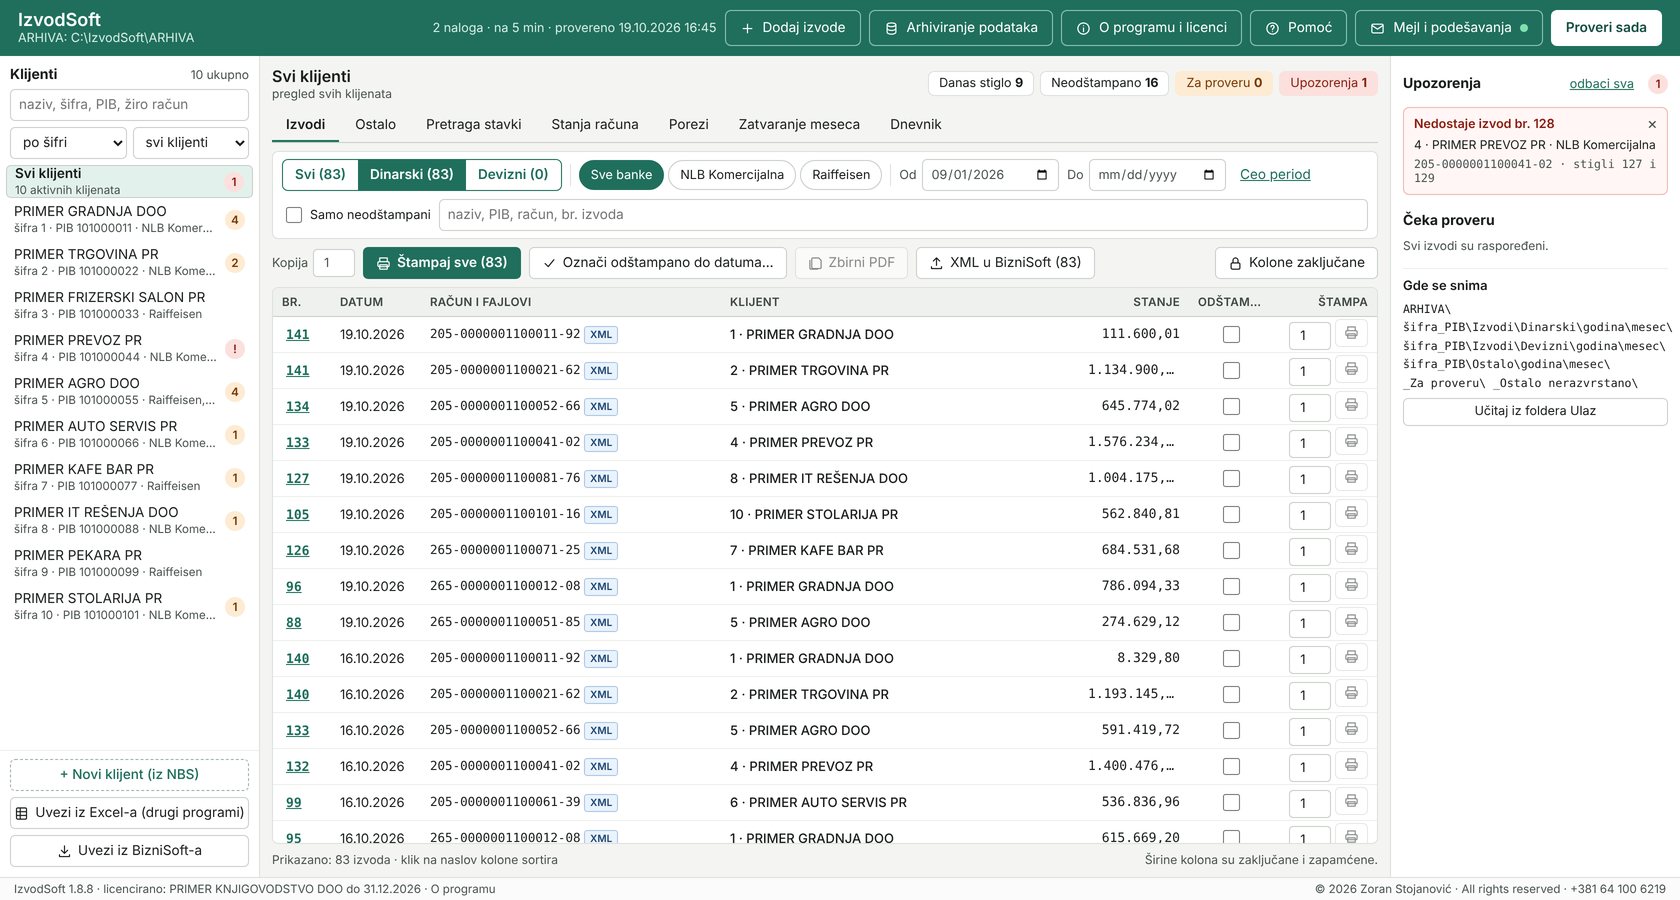The width and height of the screenshot is (1680, 900).
Task: Open warning badge on PRIMER PREVOZ PR client
Action: coord(235,349)
